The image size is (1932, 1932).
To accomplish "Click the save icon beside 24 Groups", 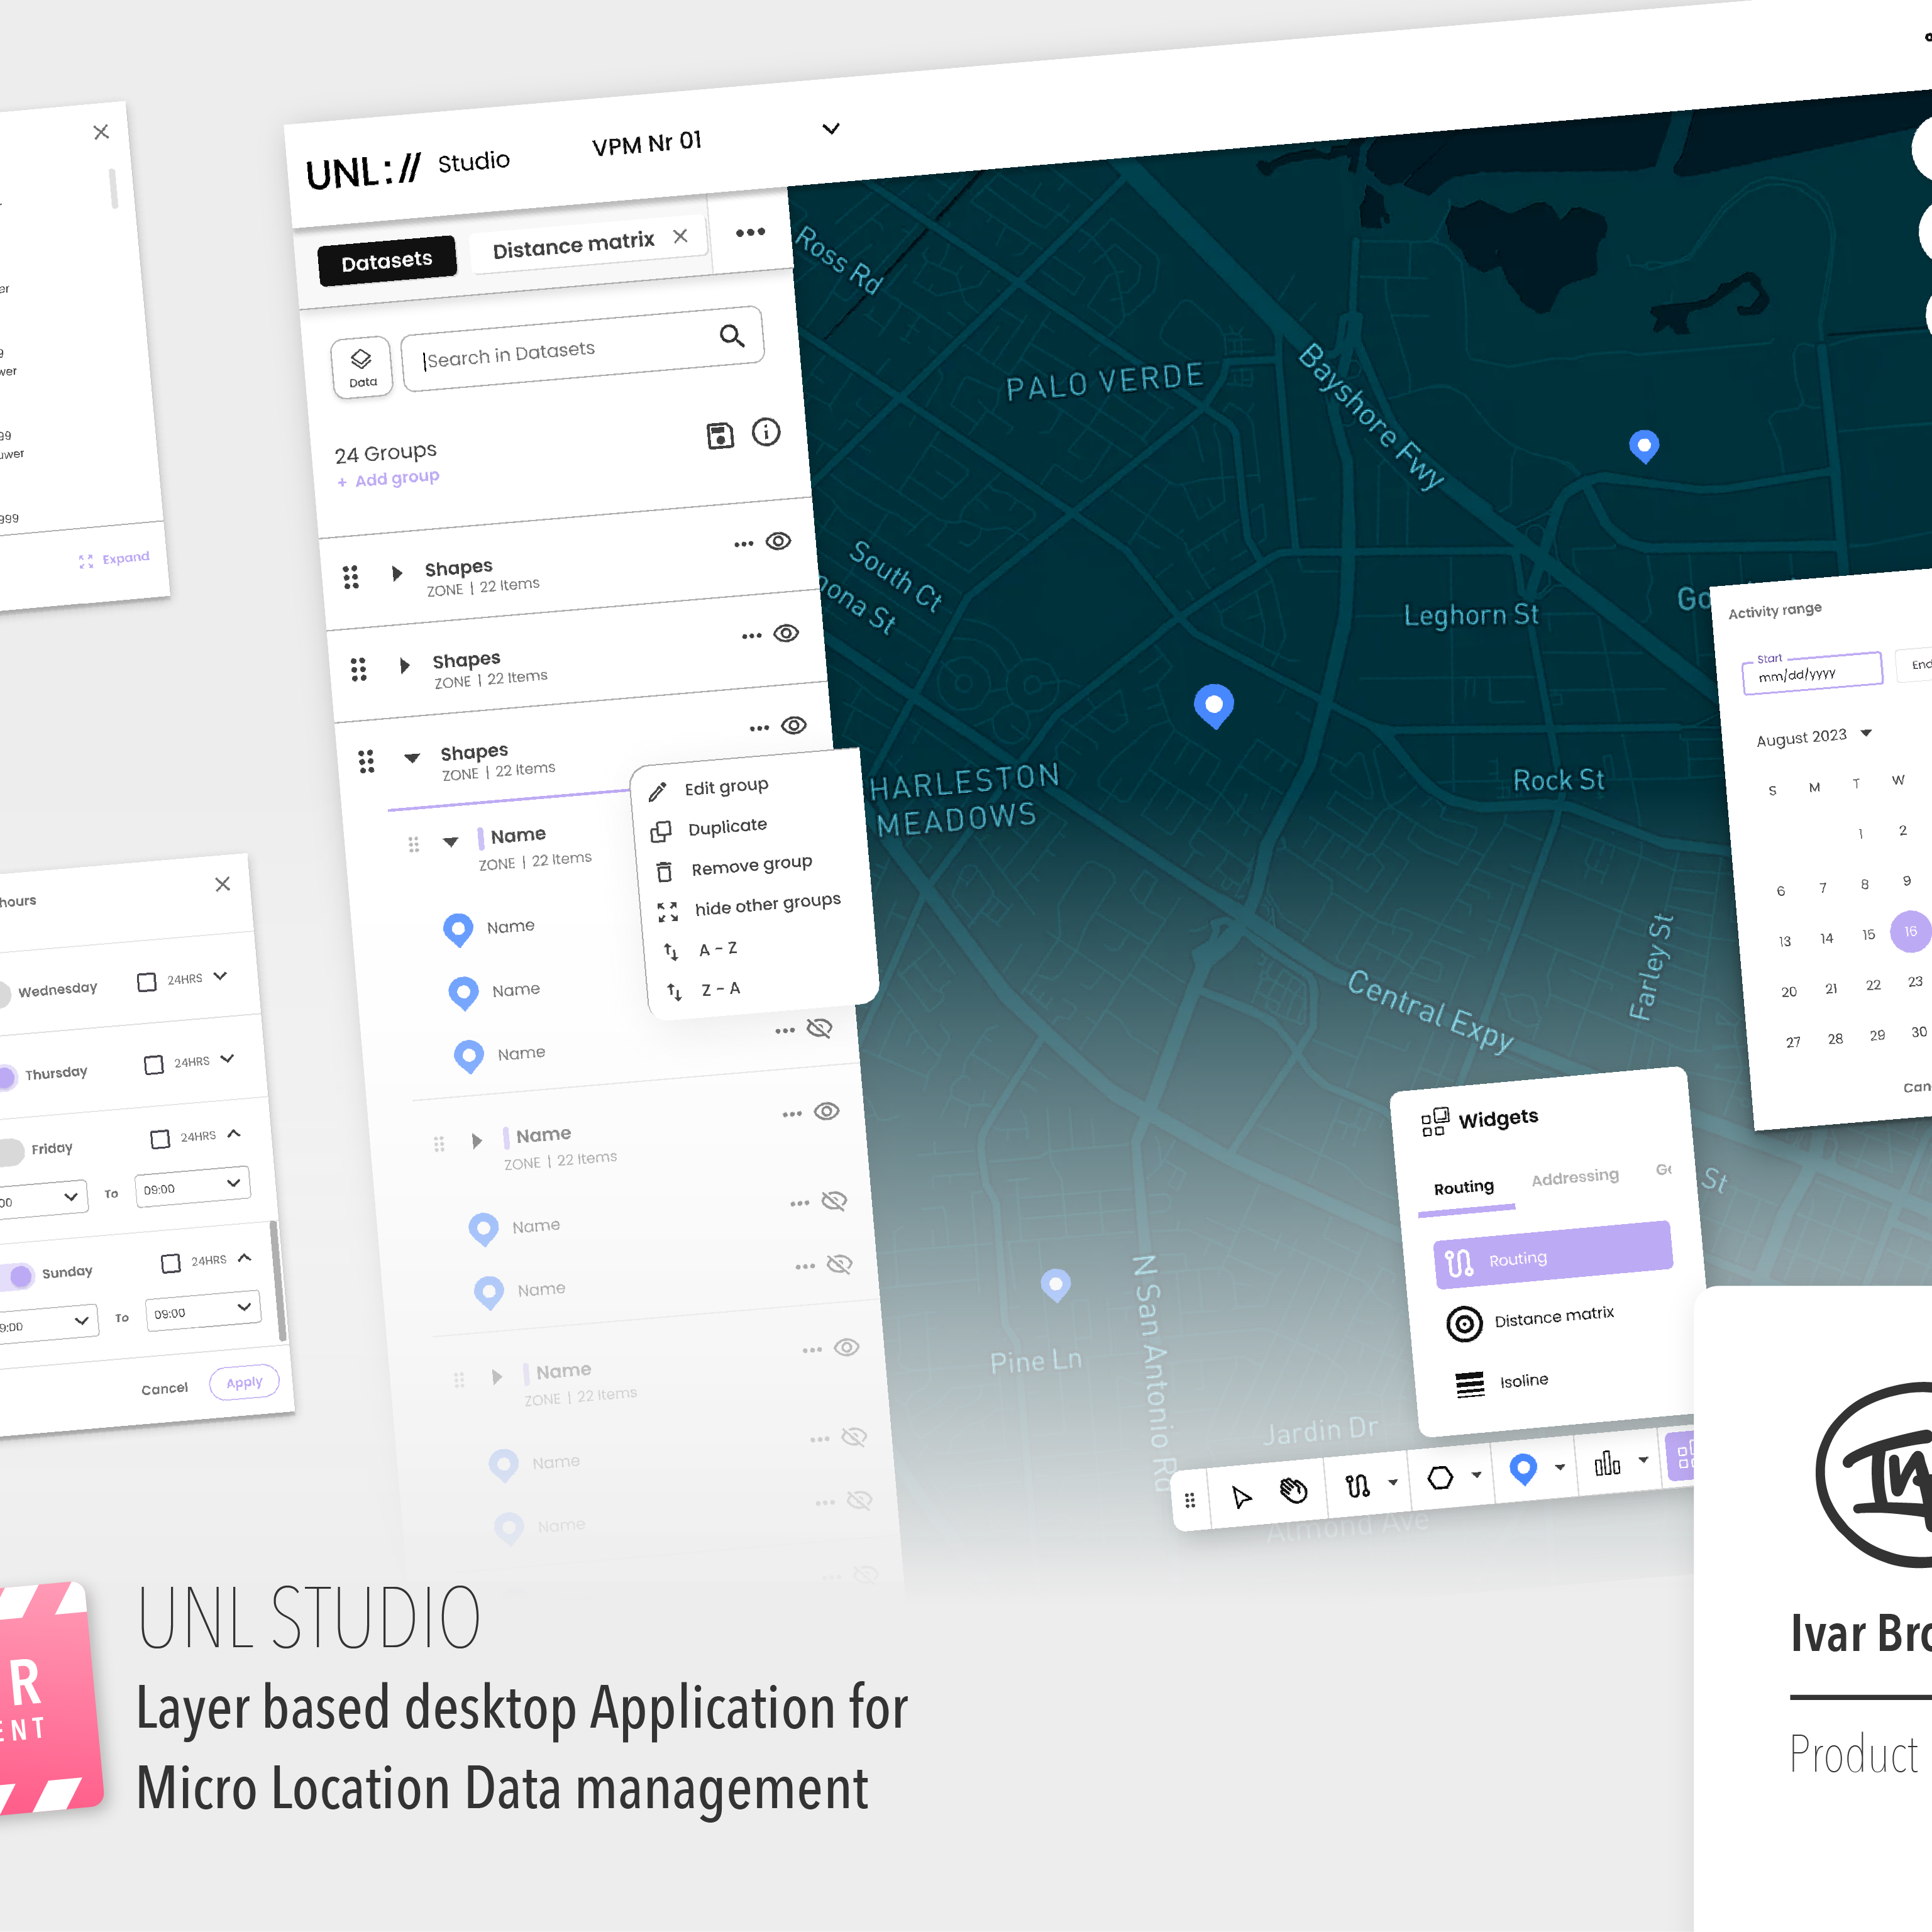I will pyautogui.click(x=720, y=435).
